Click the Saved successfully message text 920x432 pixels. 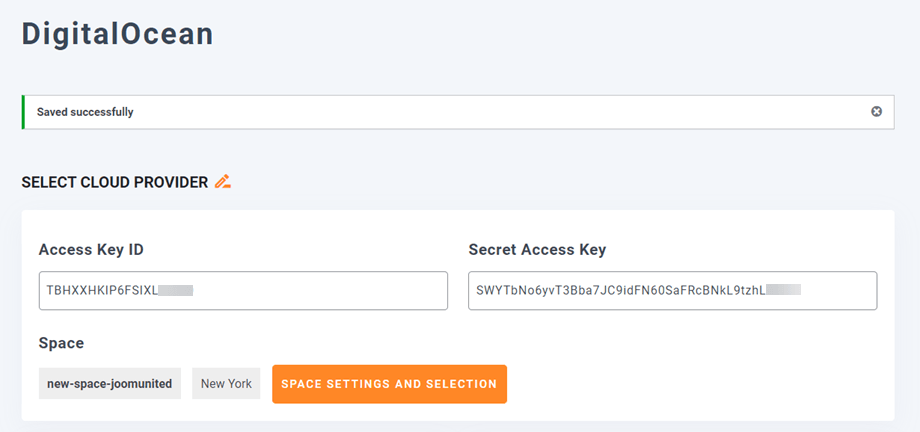coord(85,112)
